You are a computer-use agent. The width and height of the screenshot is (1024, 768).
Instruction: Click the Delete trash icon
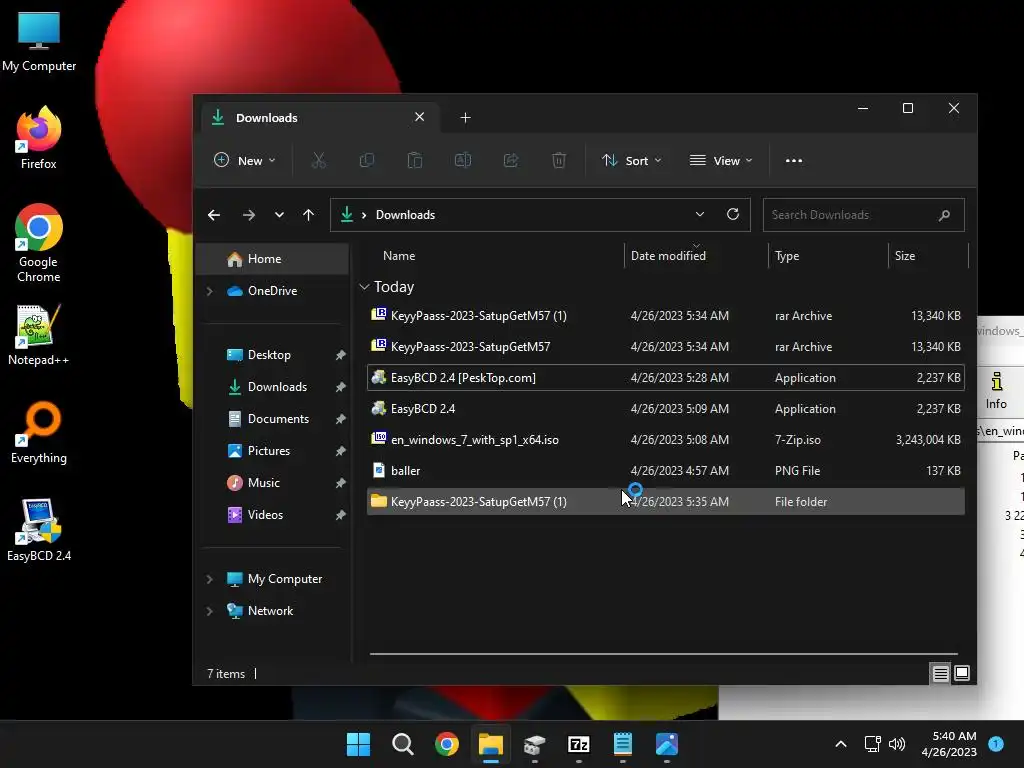coord(559,161)
